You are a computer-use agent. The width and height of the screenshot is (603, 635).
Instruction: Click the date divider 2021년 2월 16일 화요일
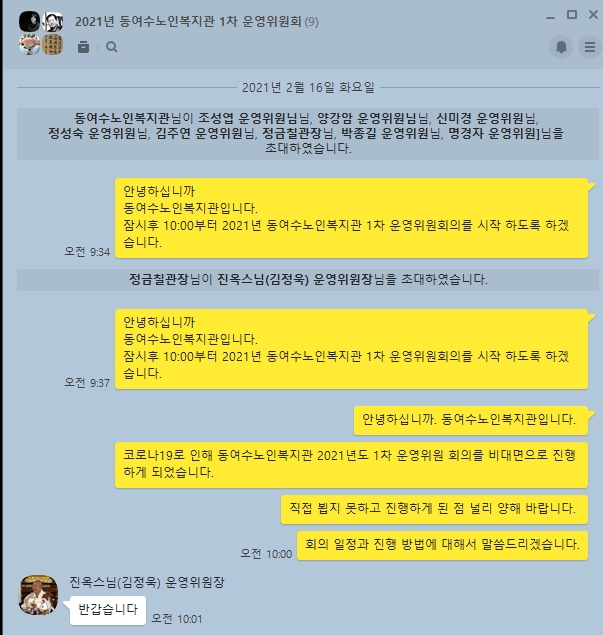point(308,87)
